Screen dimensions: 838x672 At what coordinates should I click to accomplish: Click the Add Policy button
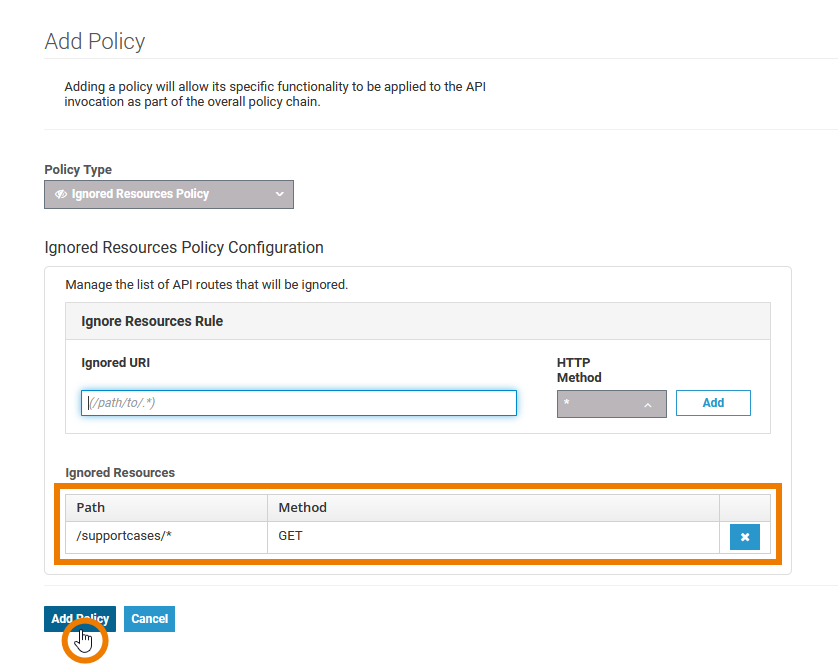pos(80,619)
